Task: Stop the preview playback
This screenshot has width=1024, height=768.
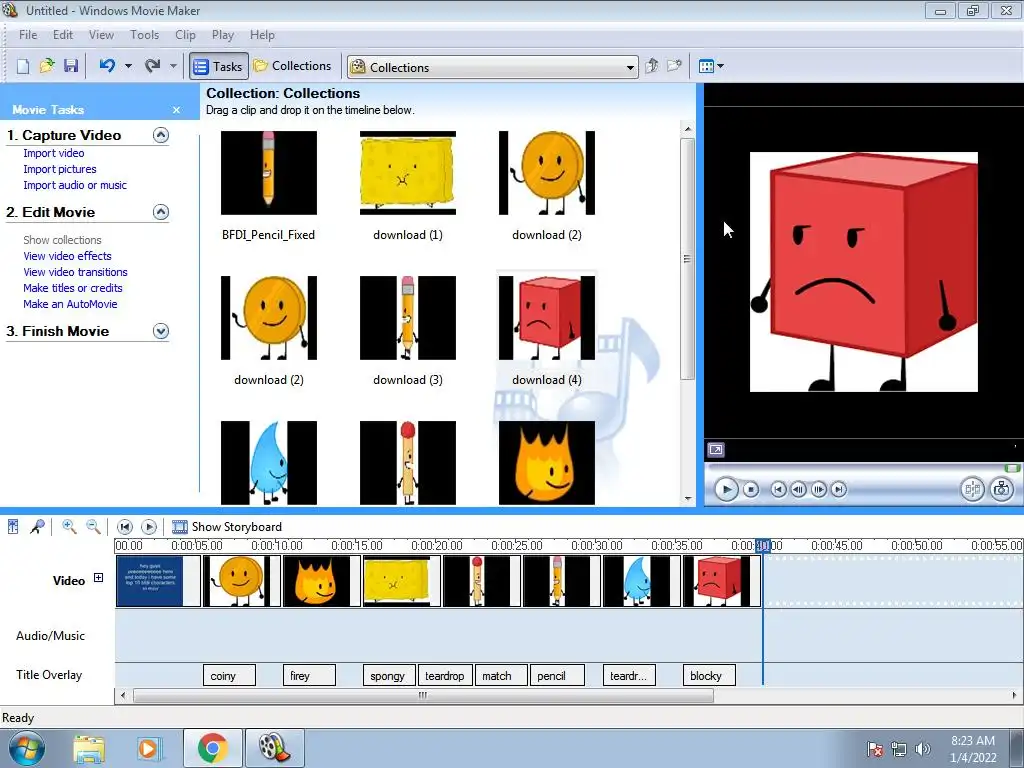Action: (751, 489)
